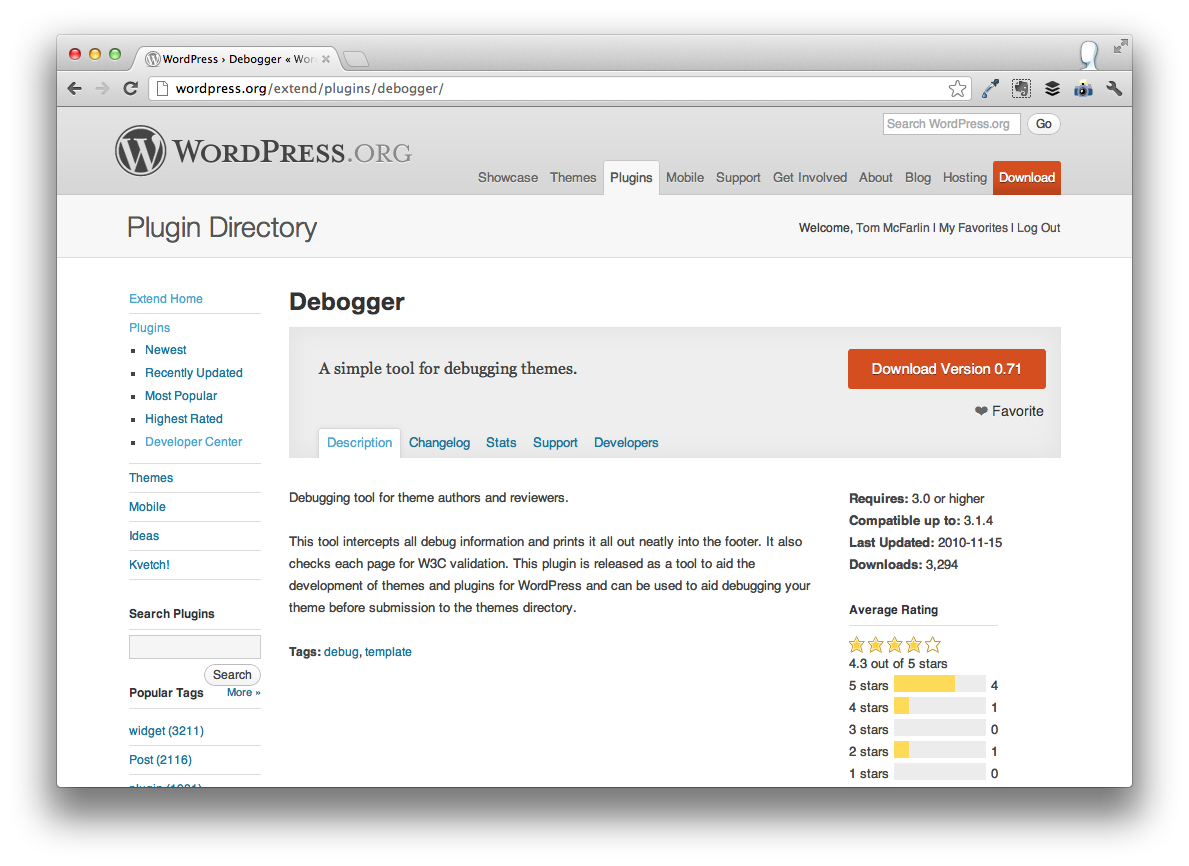The image size is (1189, 866).
Task: Open the Blog nav item
Action: (918, 177)
